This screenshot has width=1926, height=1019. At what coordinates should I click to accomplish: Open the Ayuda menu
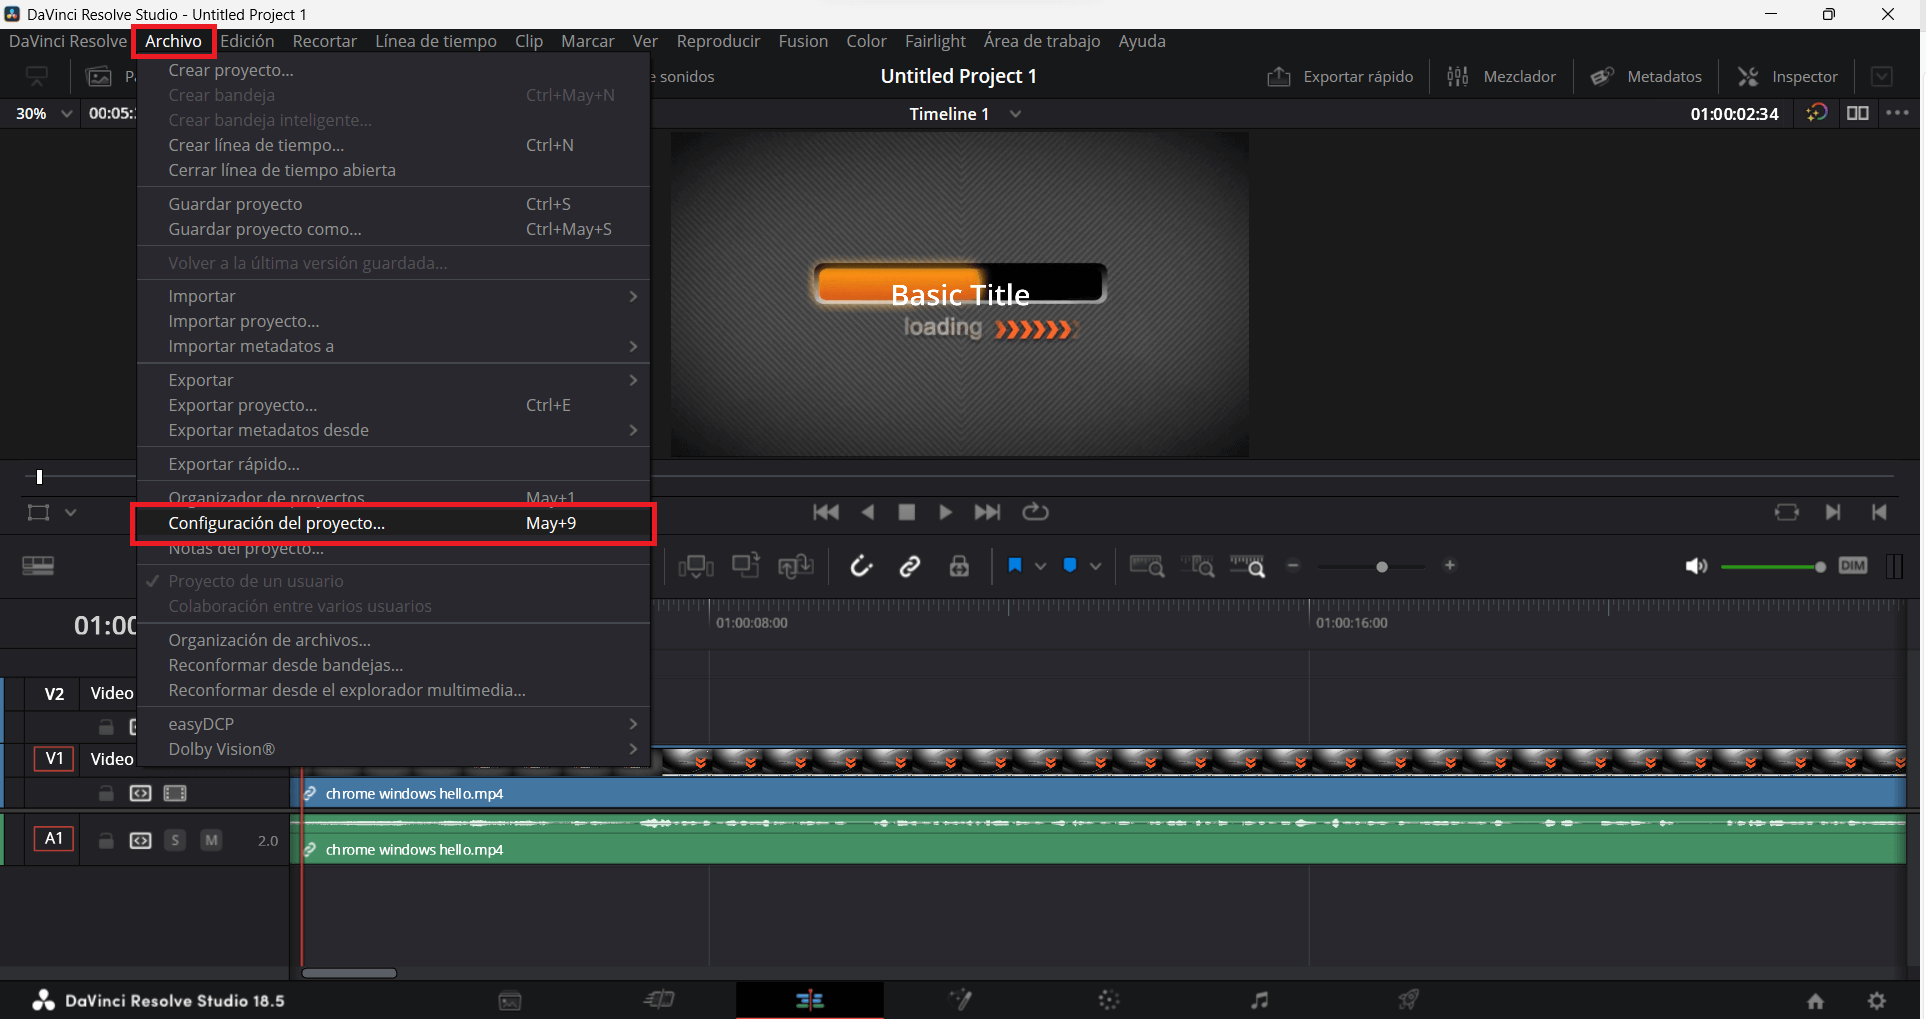(x=1142, y=41)
